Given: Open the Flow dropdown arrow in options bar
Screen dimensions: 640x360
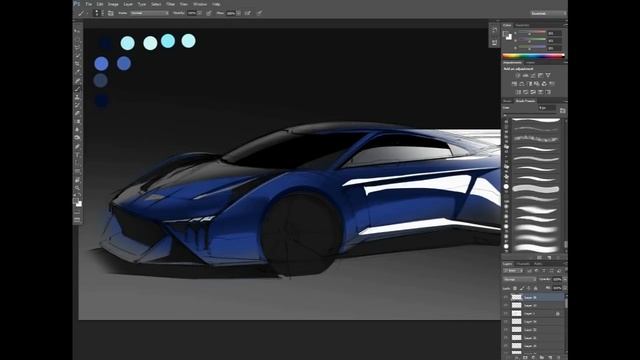Looking at the screenshot, I should [239, 13].
